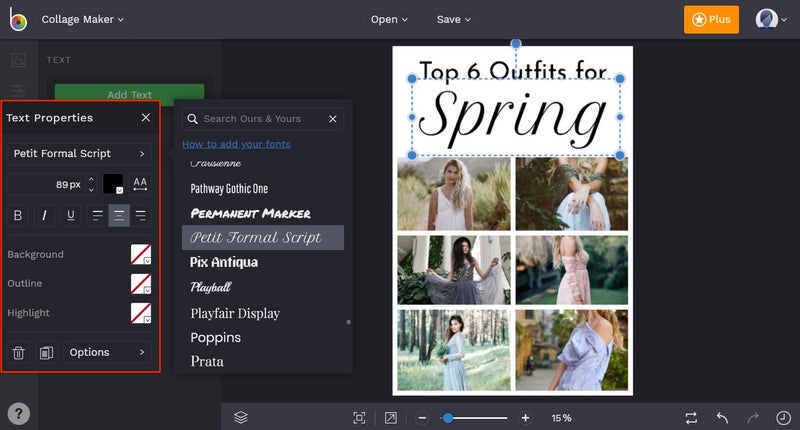Open the history clock icon
This screenshot has width=800, height=430.
783,418
